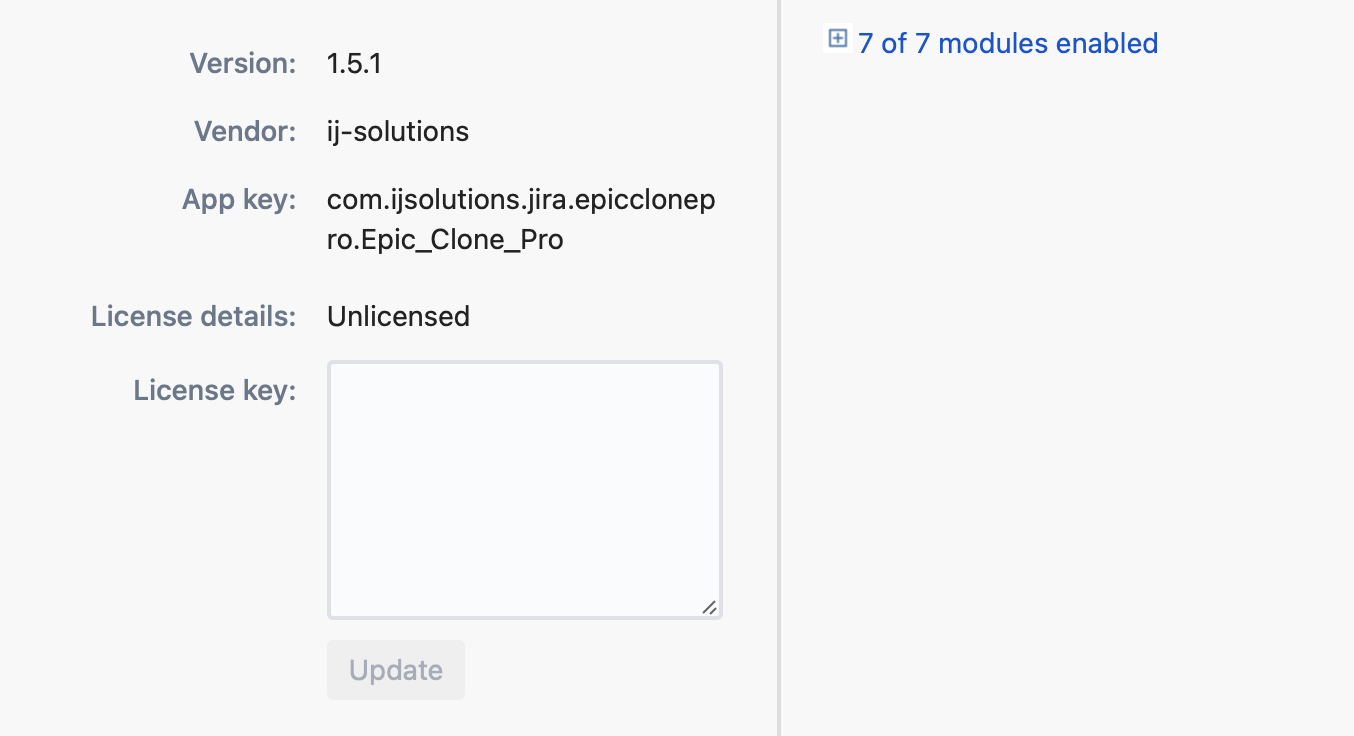Viewport: 1354px width, 736px height.
Task: Click the bottom border of License key box
Action: (x=524, y=618)
